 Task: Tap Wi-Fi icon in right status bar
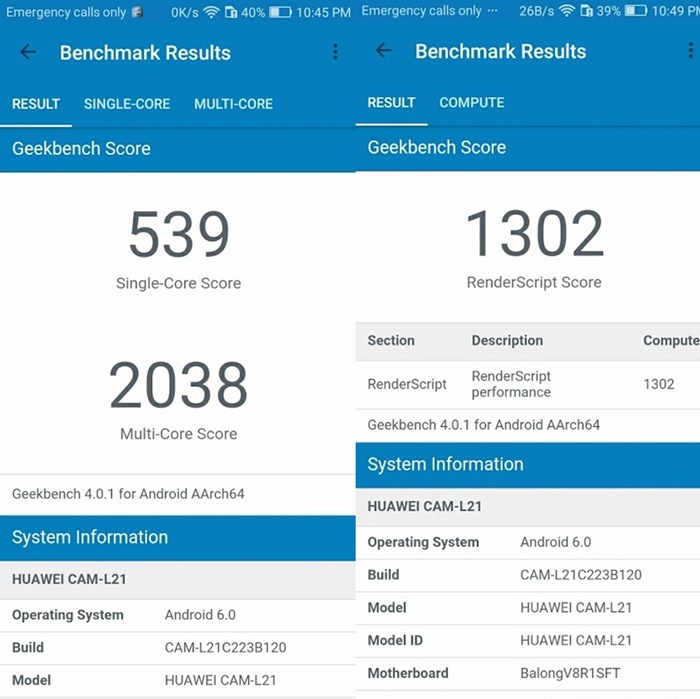pos(567,11)
